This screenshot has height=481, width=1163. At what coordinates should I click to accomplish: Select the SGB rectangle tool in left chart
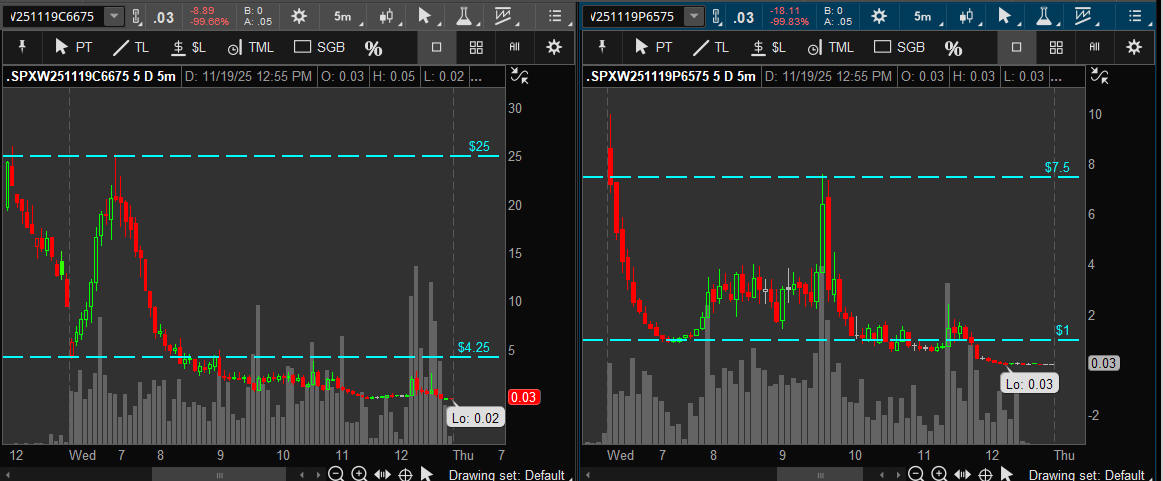[319, 47]
